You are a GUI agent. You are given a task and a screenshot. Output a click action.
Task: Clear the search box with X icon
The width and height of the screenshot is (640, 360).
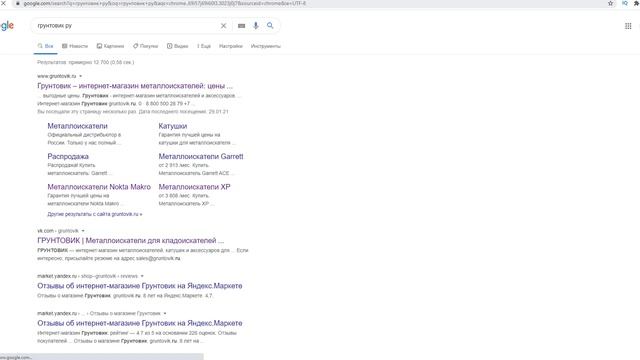pyautogui.click(x=223, y=26)
